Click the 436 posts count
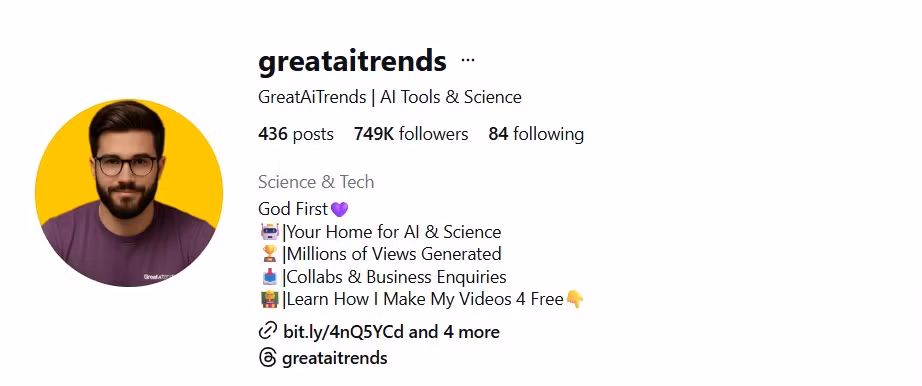The height and width of the screenshot is (386, 922). (x=296, y=134)
